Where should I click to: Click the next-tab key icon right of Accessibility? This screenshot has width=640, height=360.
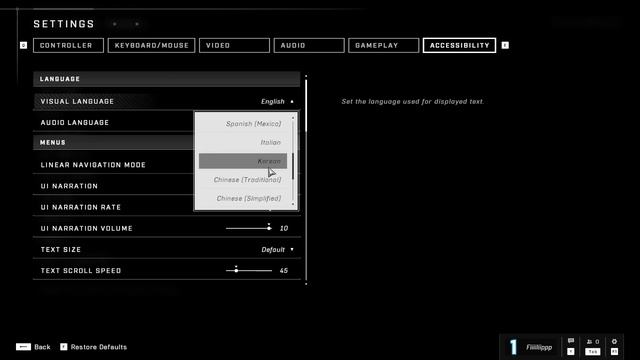[505, 45]
